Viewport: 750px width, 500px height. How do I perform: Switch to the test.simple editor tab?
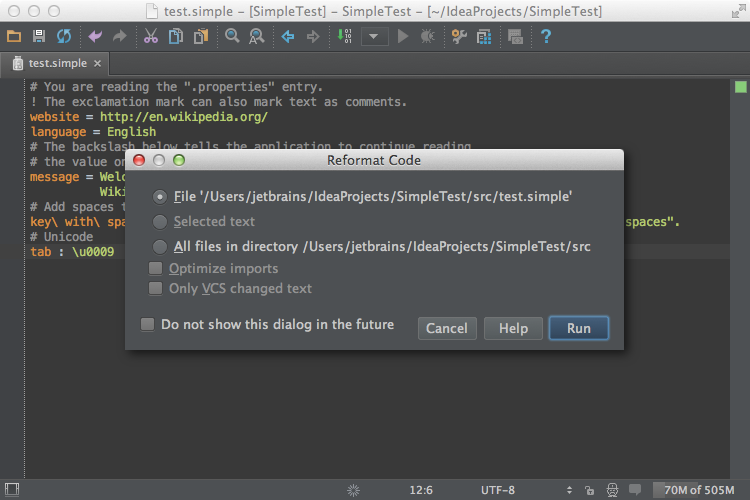(x=57, y=63)
